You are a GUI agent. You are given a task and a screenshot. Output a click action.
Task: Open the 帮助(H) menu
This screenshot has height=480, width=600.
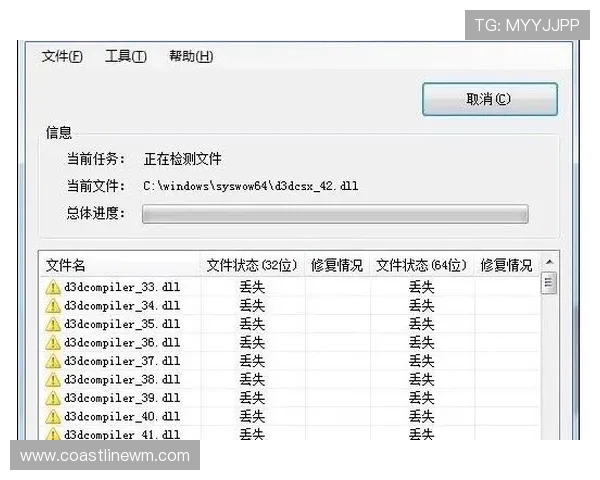coord(190,56)
